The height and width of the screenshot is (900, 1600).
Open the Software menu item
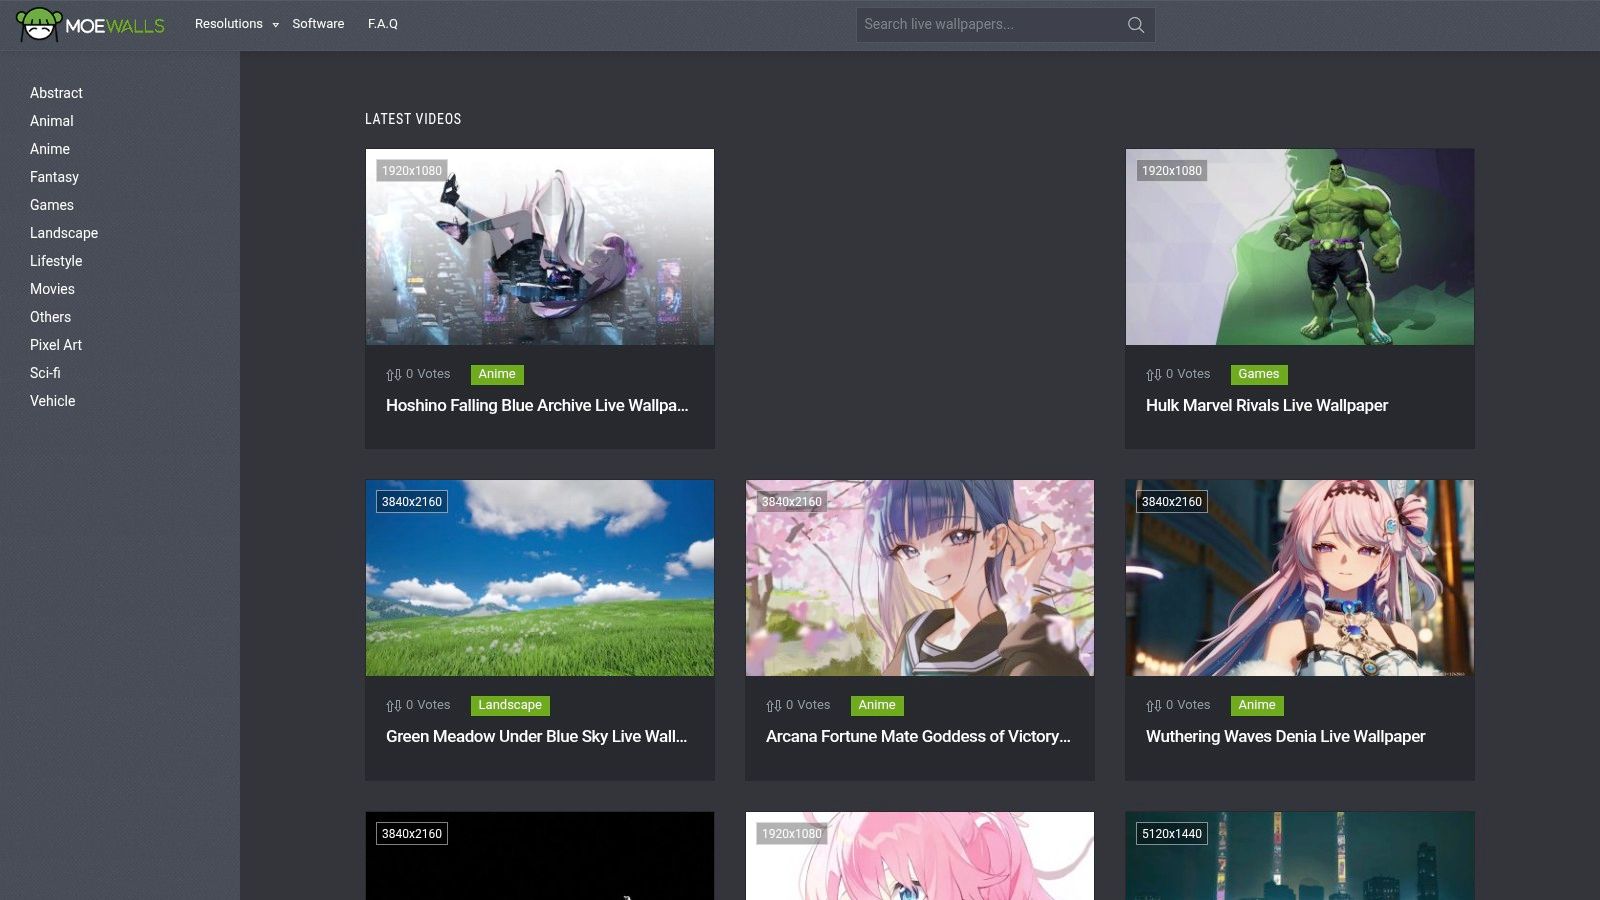coord(318,24)
